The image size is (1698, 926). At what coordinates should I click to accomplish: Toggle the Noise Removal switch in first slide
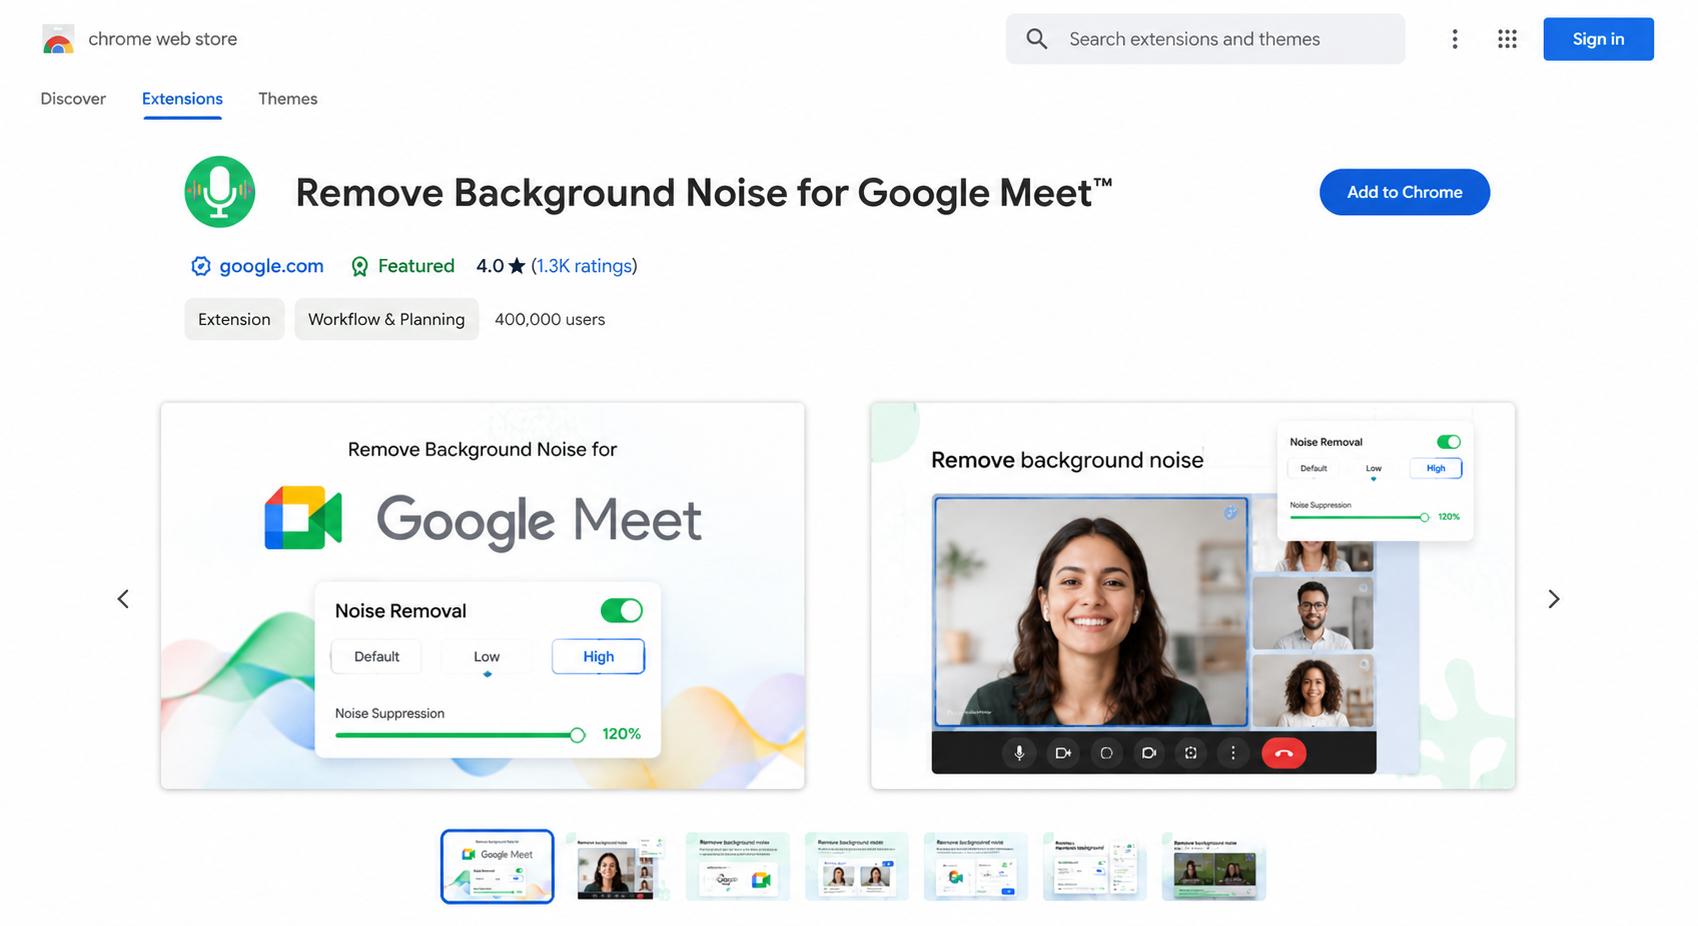click(x=622, y=611)
